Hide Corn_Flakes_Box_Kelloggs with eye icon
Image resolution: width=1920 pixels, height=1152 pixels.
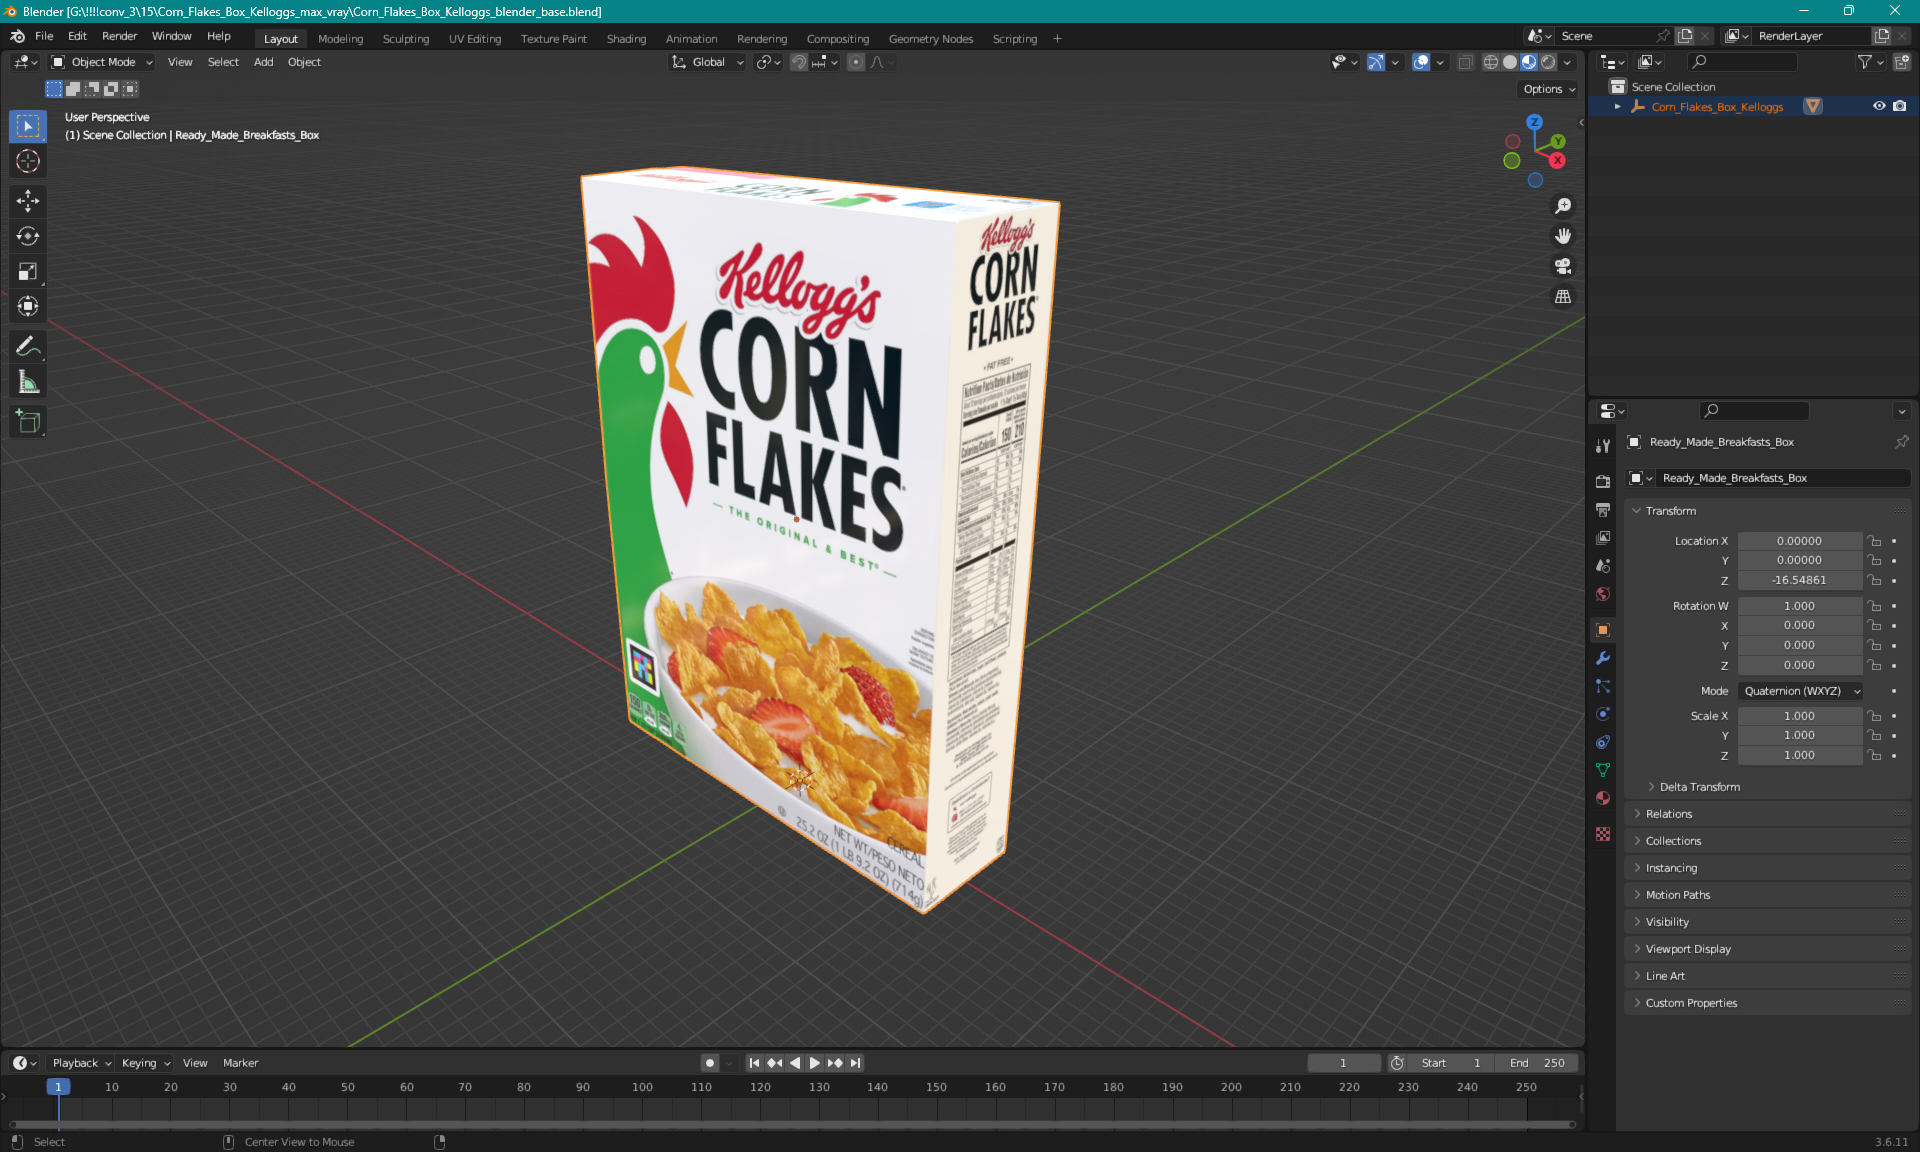1879,106
